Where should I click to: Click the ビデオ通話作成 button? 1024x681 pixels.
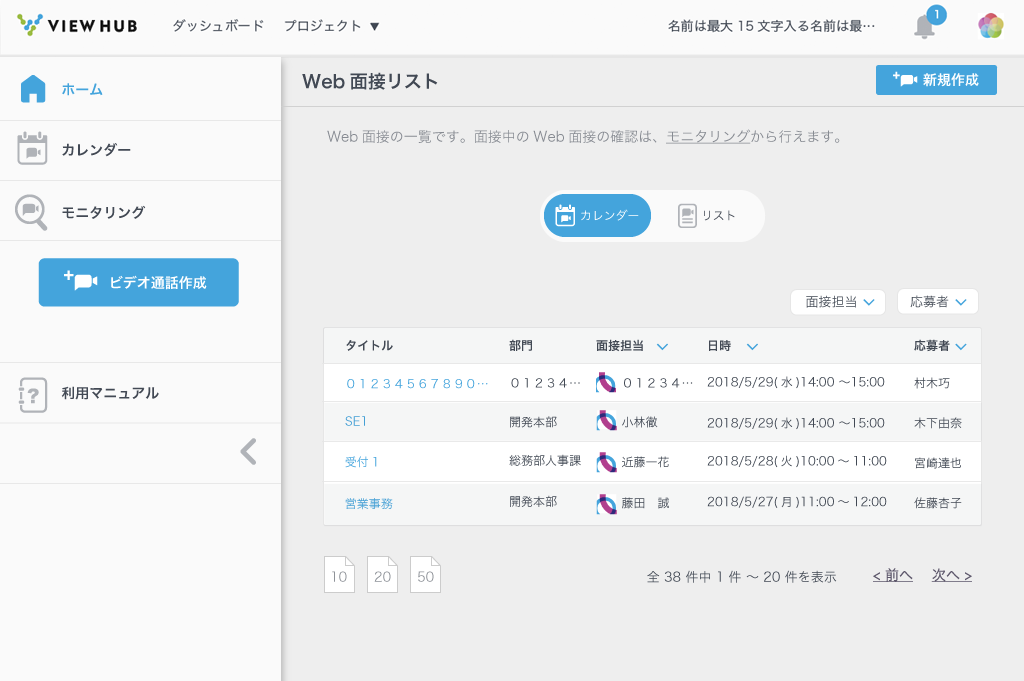[x=138, y=282]
